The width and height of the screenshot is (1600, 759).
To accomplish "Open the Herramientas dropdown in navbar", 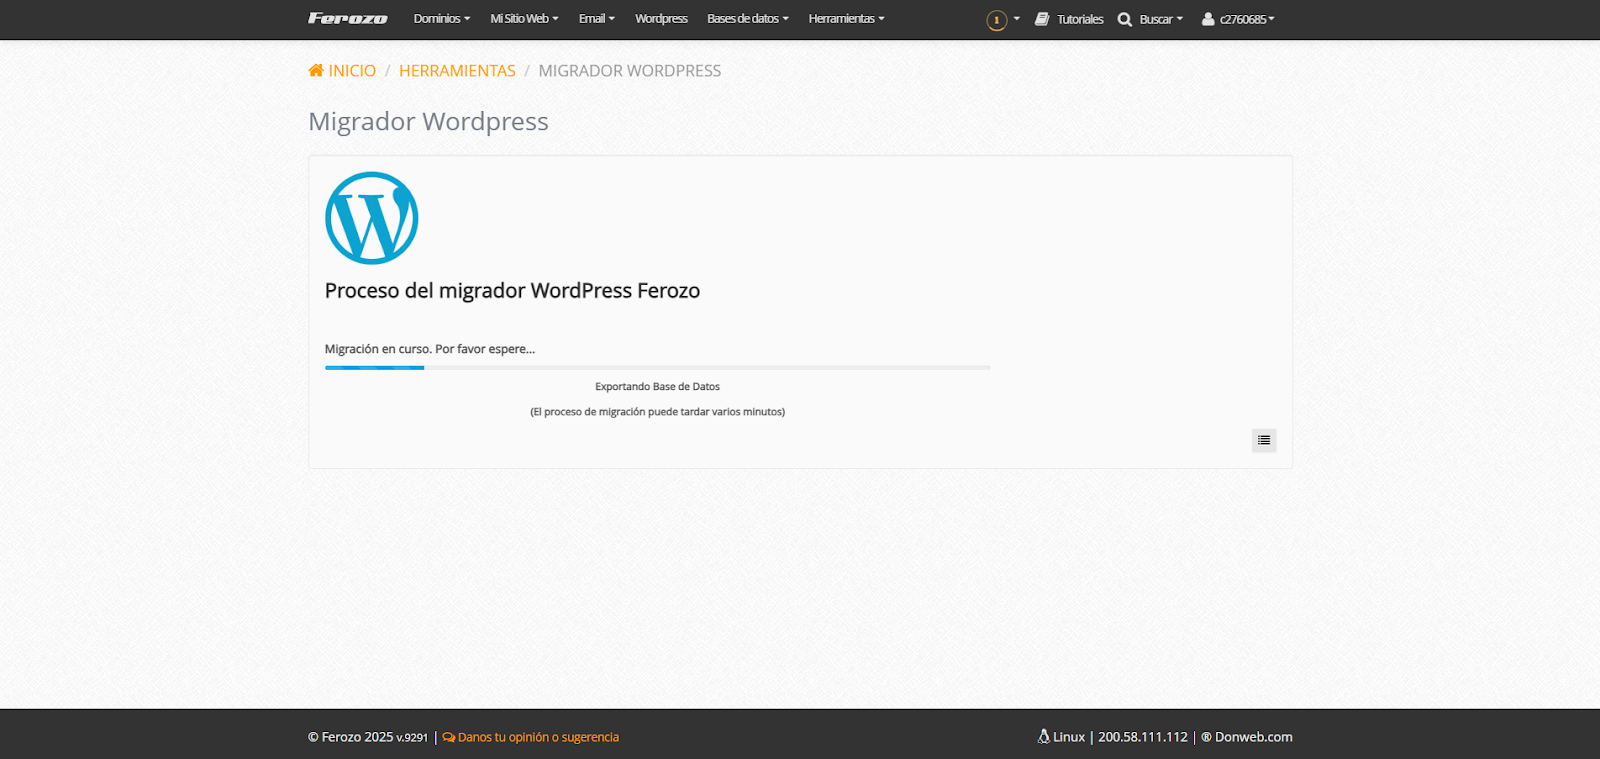I will pos(846,19).
